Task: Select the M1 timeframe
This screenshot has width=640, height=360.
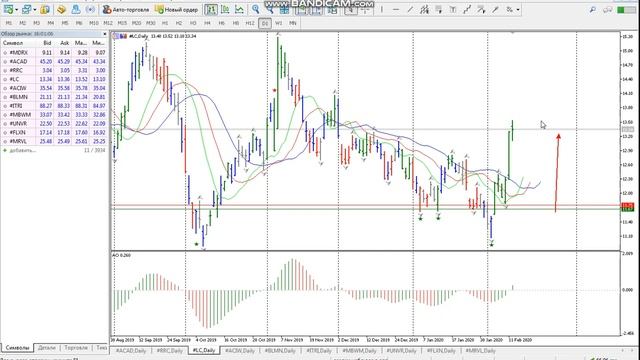Action: point(9,23)
